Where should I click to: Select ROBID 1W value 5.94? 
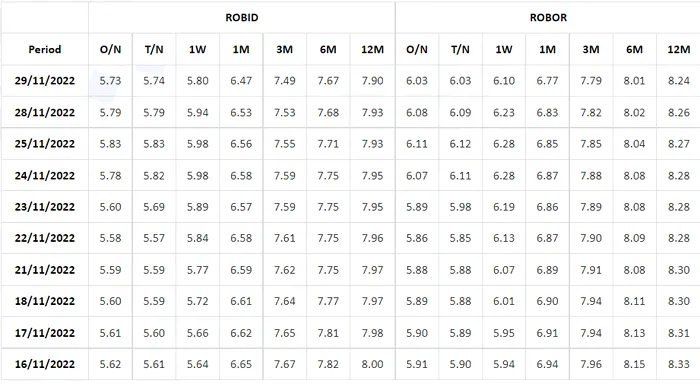197,112
